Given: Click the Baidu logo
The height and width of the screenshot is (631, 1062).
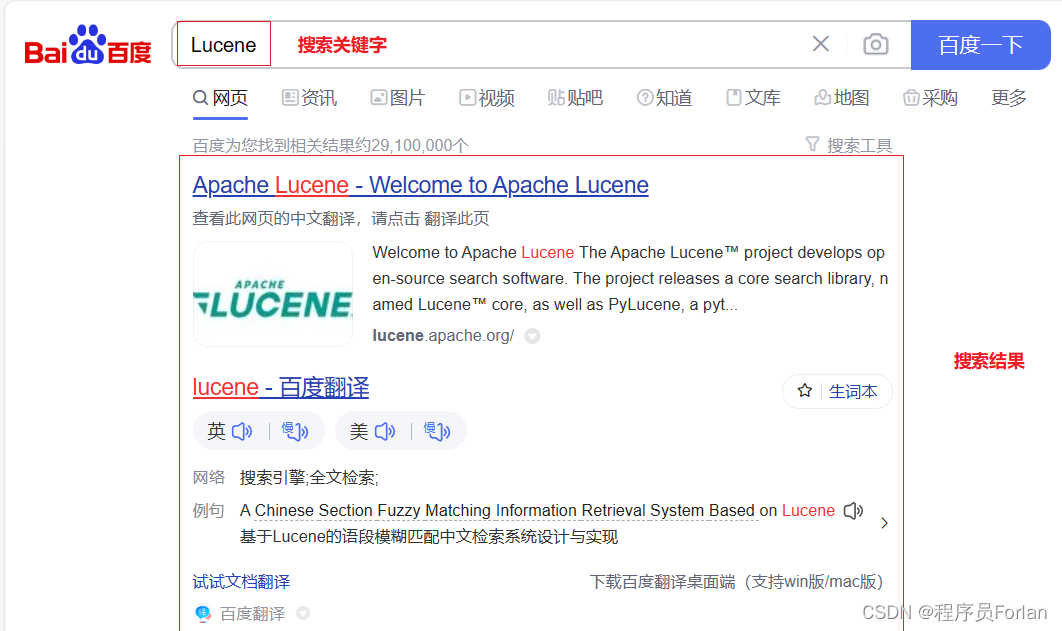Looking at the screenshot, I should (88, 45).
